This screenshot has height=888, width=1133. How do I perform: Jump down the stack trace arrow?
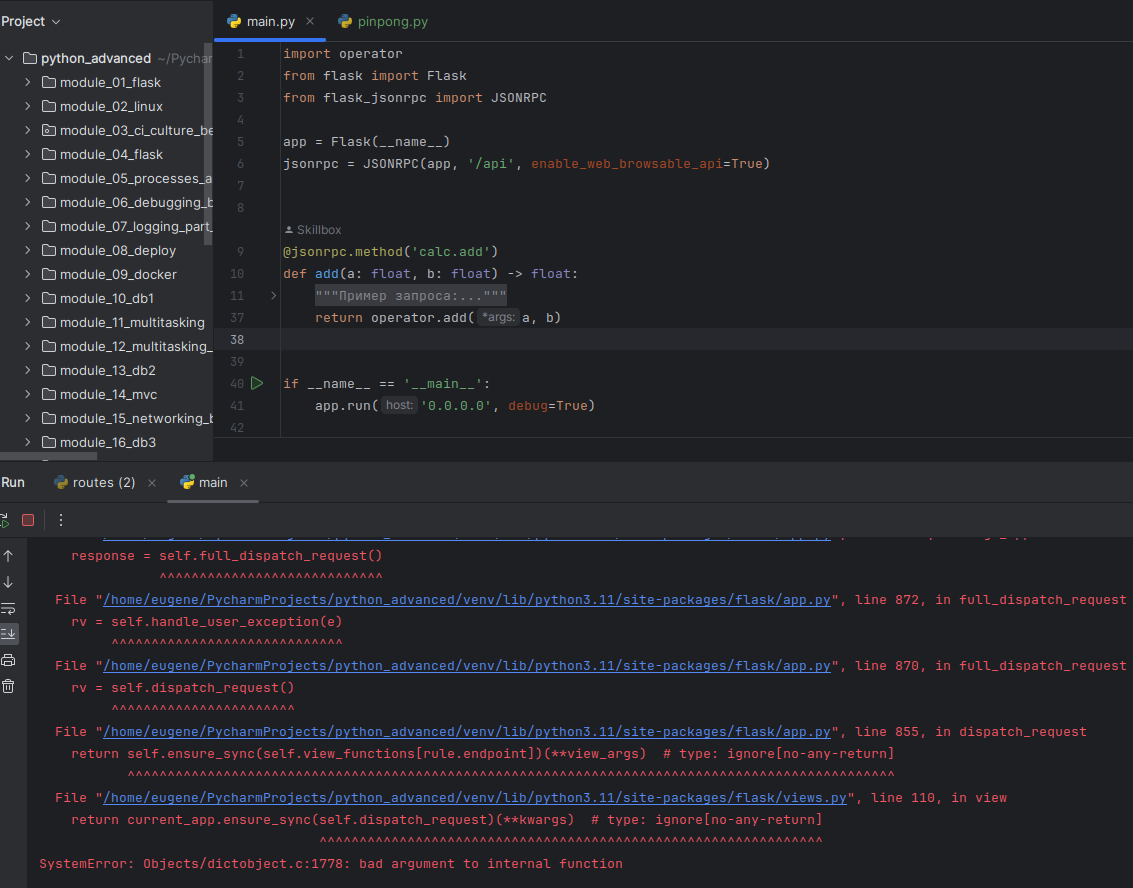8,582
